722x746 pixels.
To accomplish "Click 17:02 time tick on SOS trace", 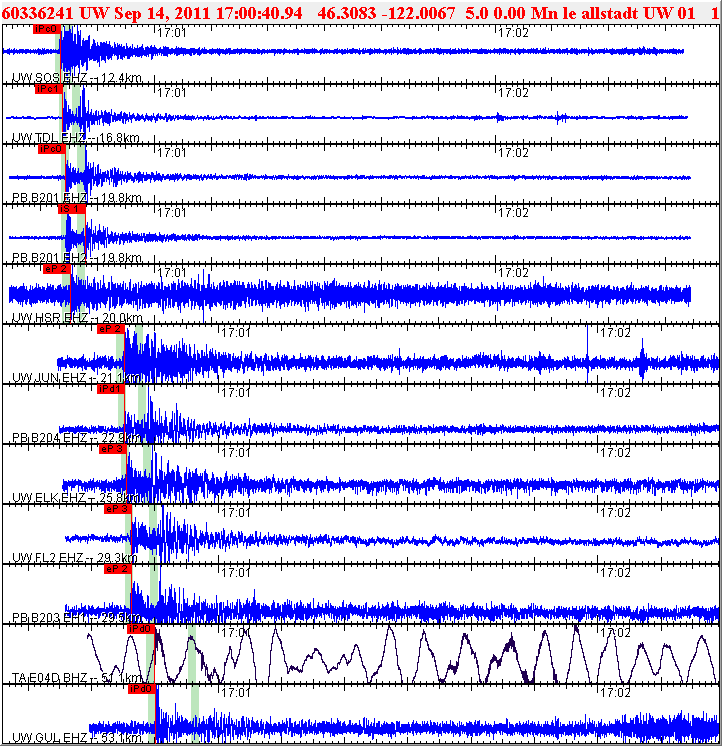I will point(513,32).
